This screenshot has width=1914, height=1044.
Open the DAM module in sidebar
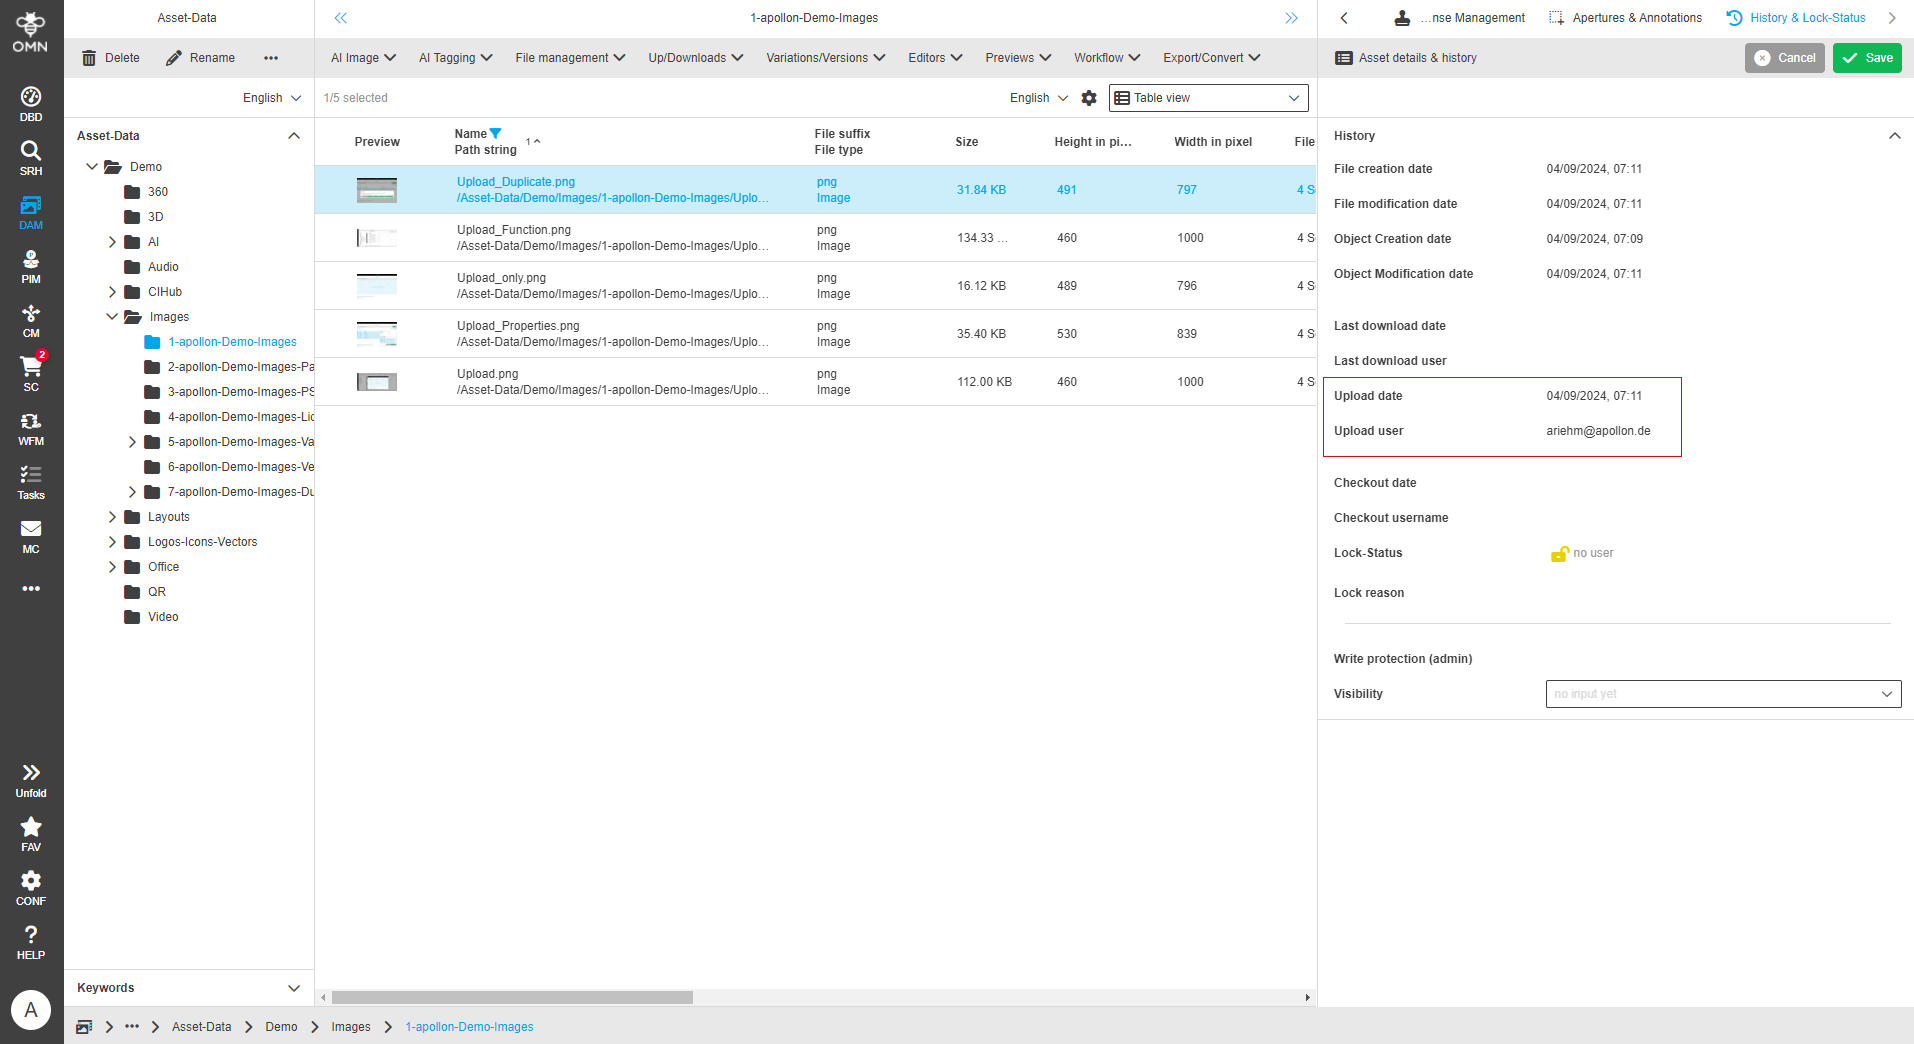click(31, 211)
